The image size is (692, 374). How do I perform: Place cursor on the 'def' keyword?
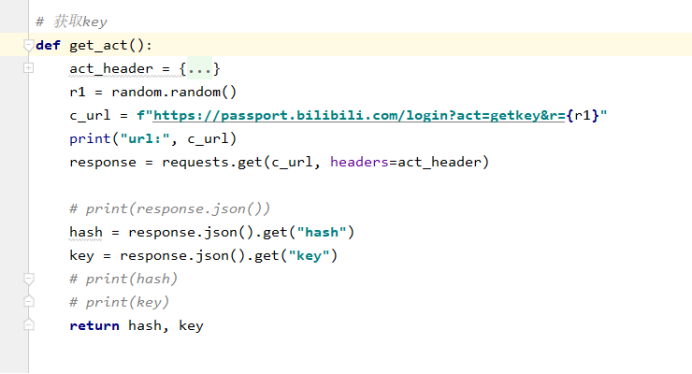pos(48,45)
